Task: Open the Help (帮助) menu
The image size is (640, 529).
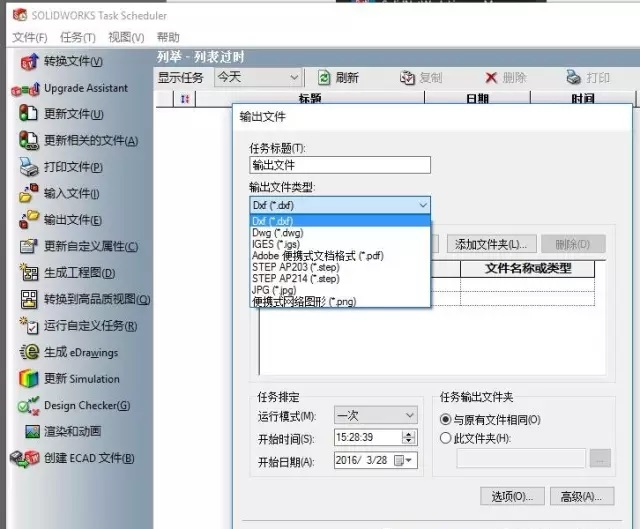Action: tap(168, 38)
